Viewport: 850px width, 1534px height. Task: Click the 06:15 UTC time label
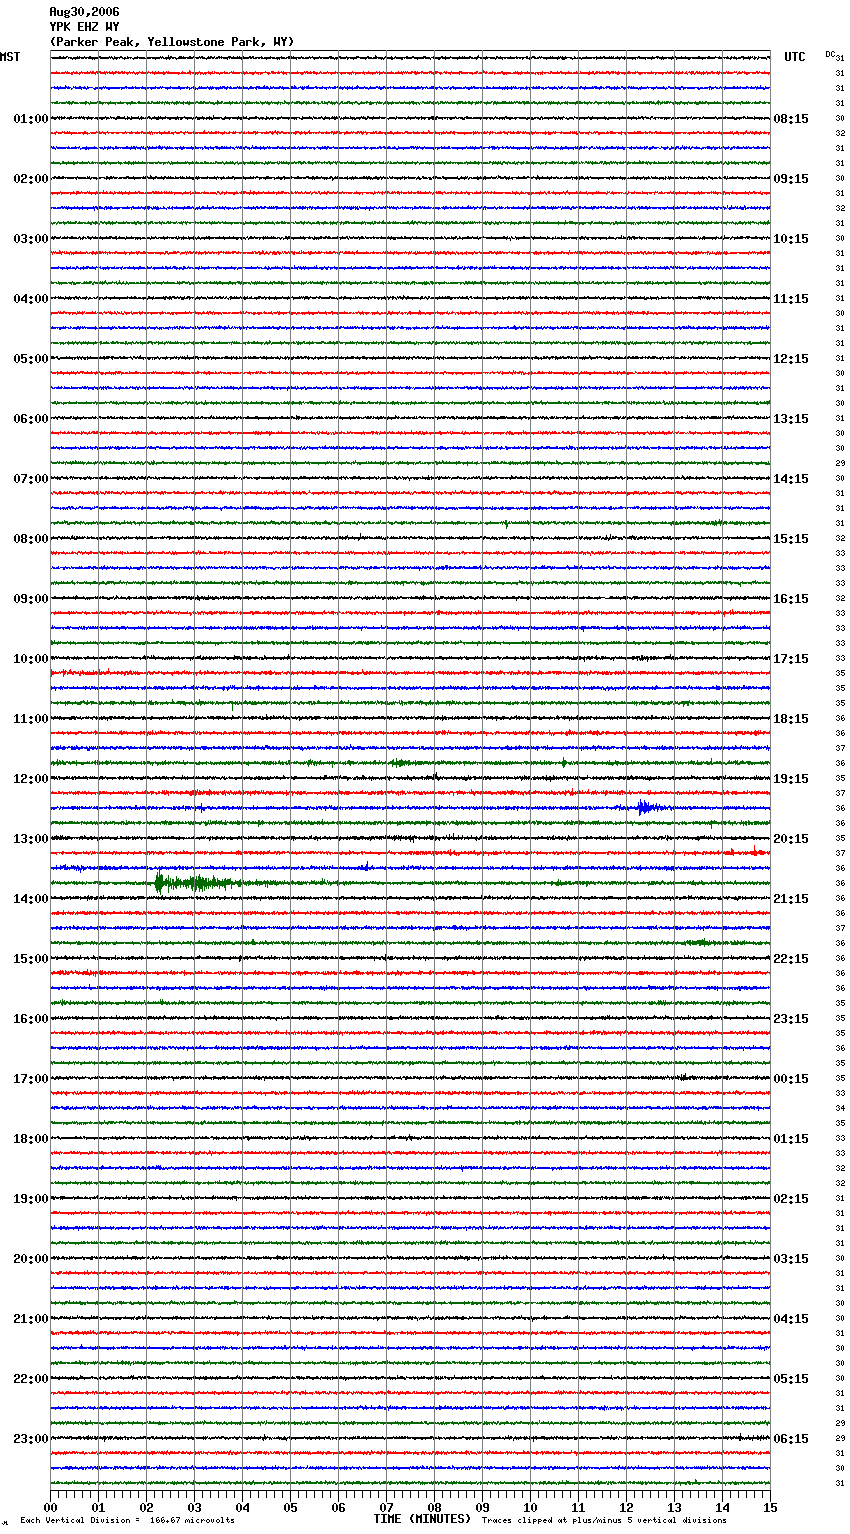pyautogui.click(x=791, y=1439)
